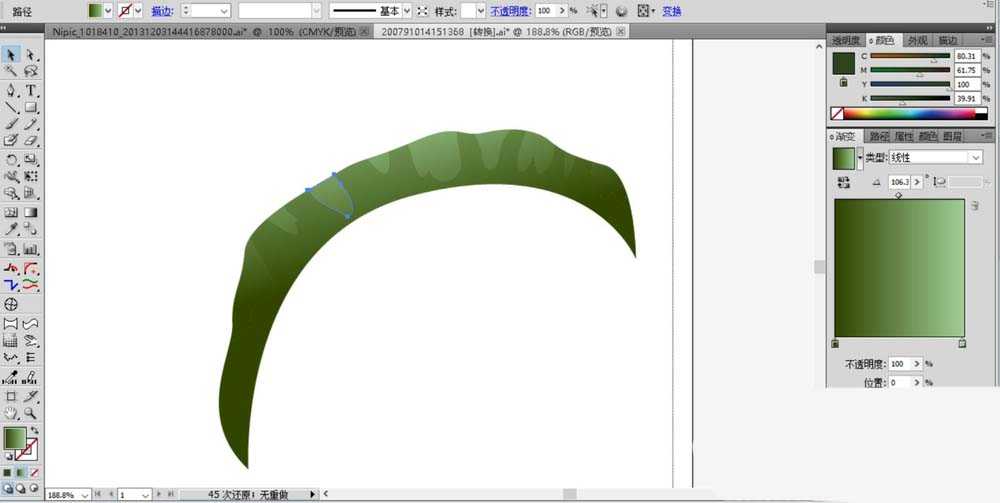
Task: Expand the stroke weight dropdown
Action: point(223,11)
